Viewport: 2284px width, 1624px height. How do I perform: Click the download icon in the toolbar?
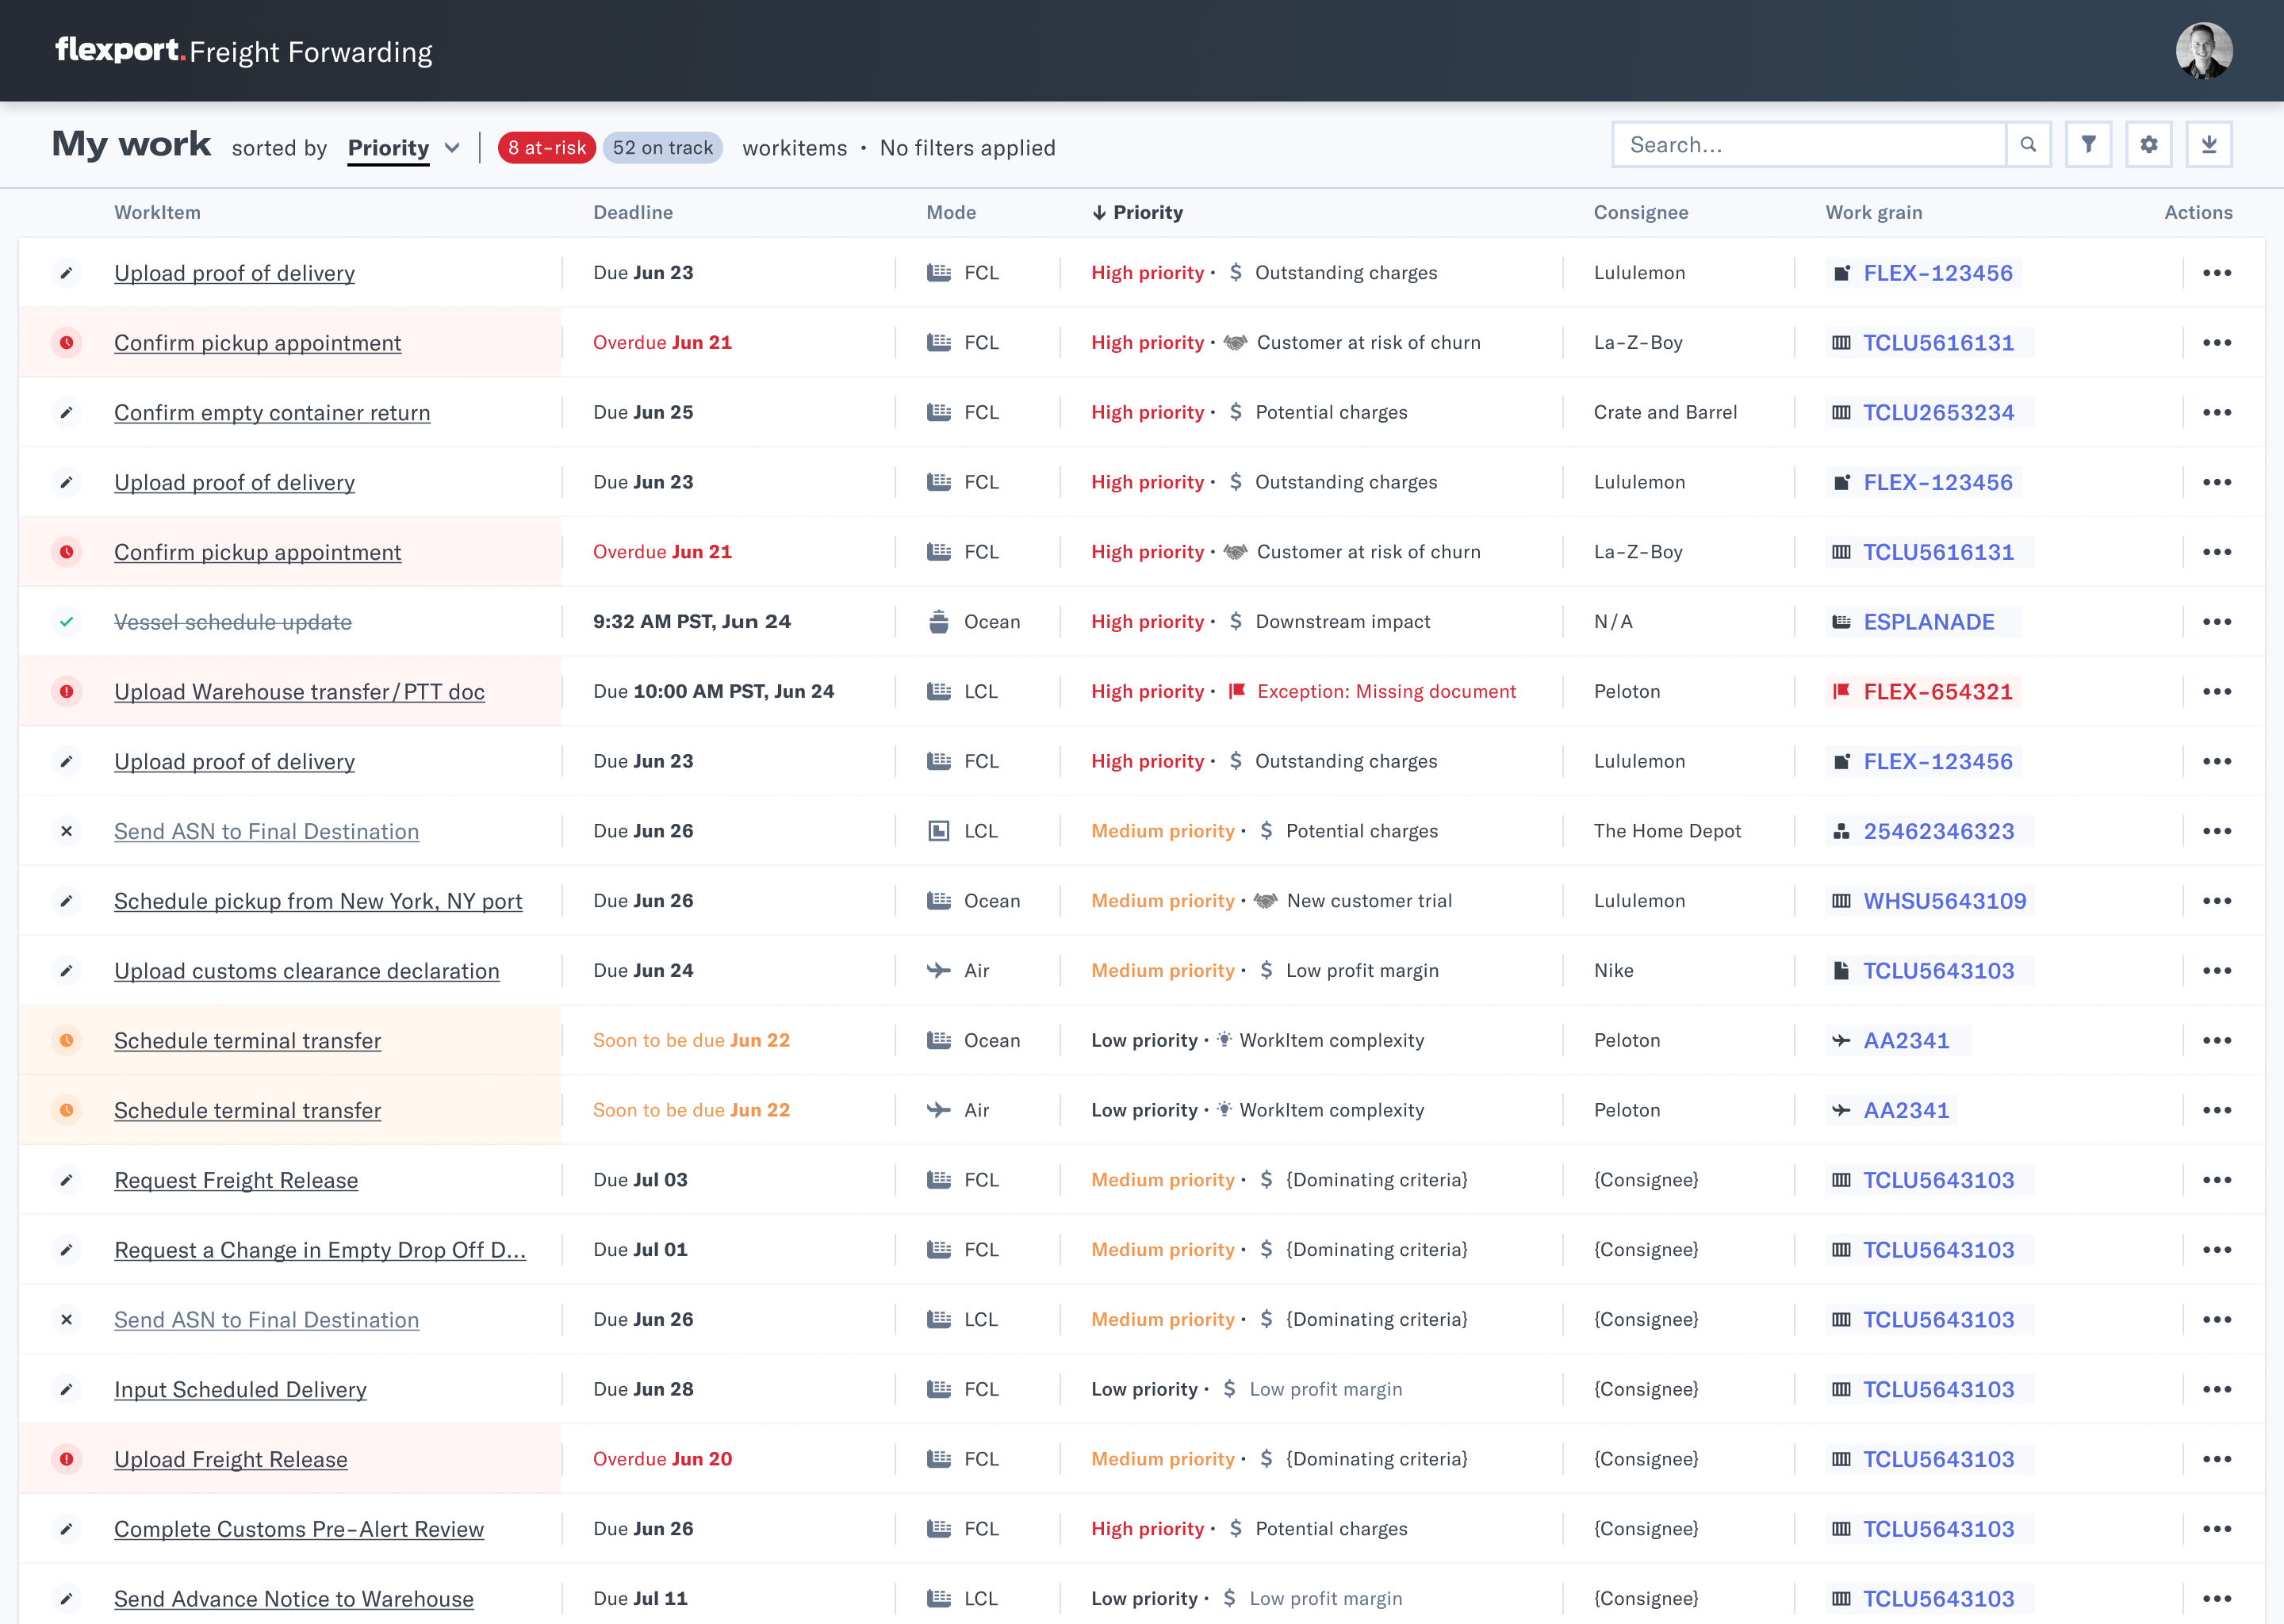click(2209, 145)
